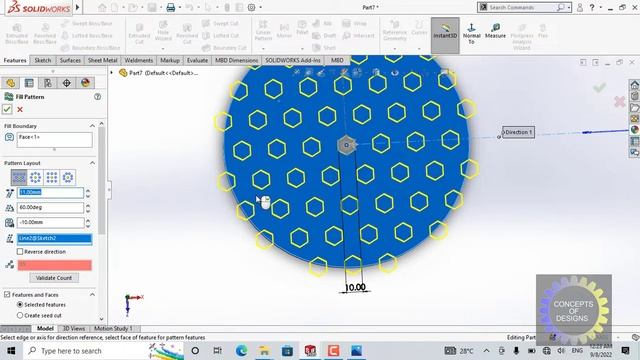Click the Print icon in quick access toolbar
The width and height of the screenshot is (640, 360).
click(x=171, y=7)
